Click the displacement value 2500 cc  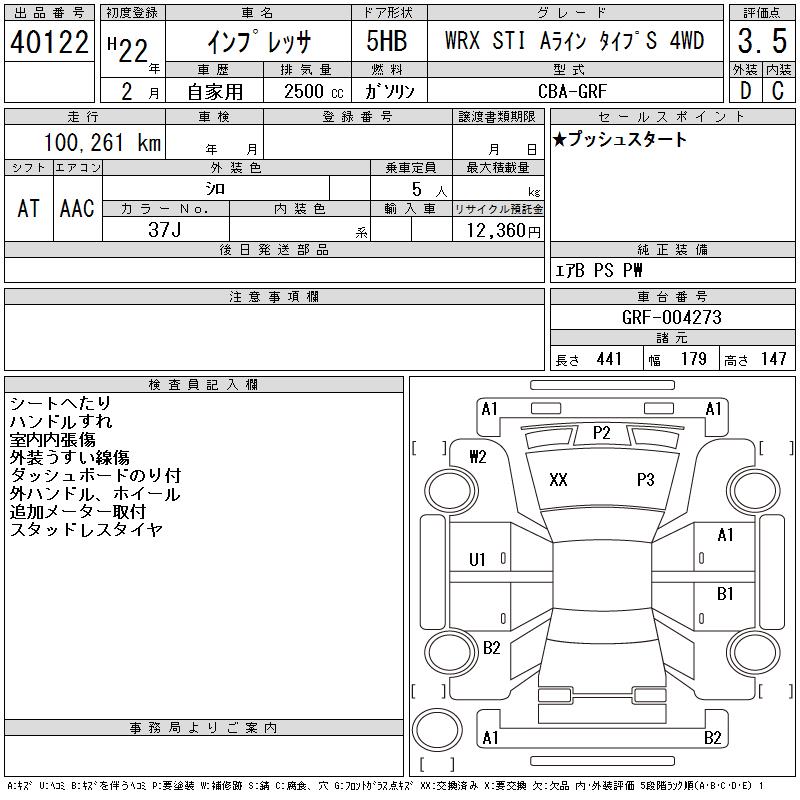[314, 92]
